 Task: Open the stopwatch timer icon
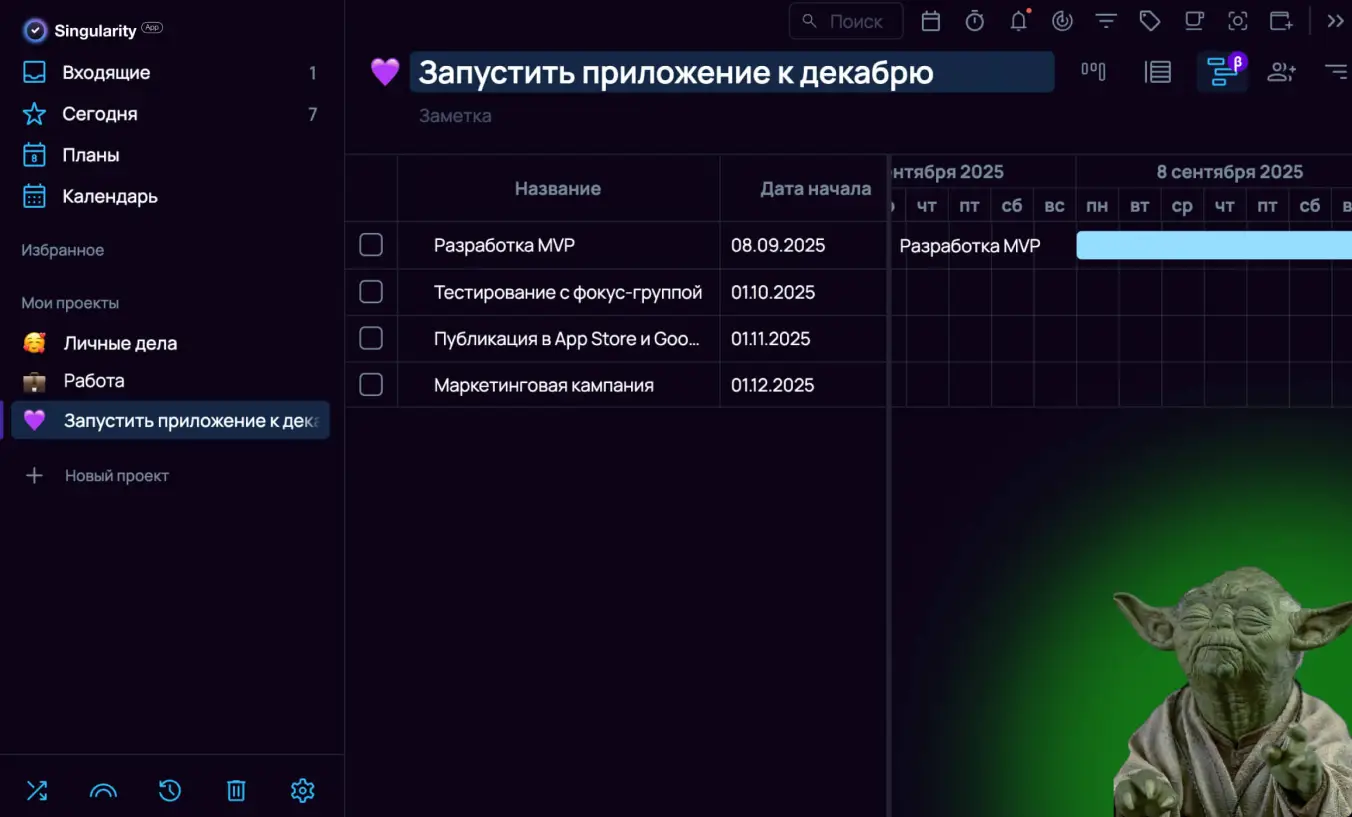(974, 21)
